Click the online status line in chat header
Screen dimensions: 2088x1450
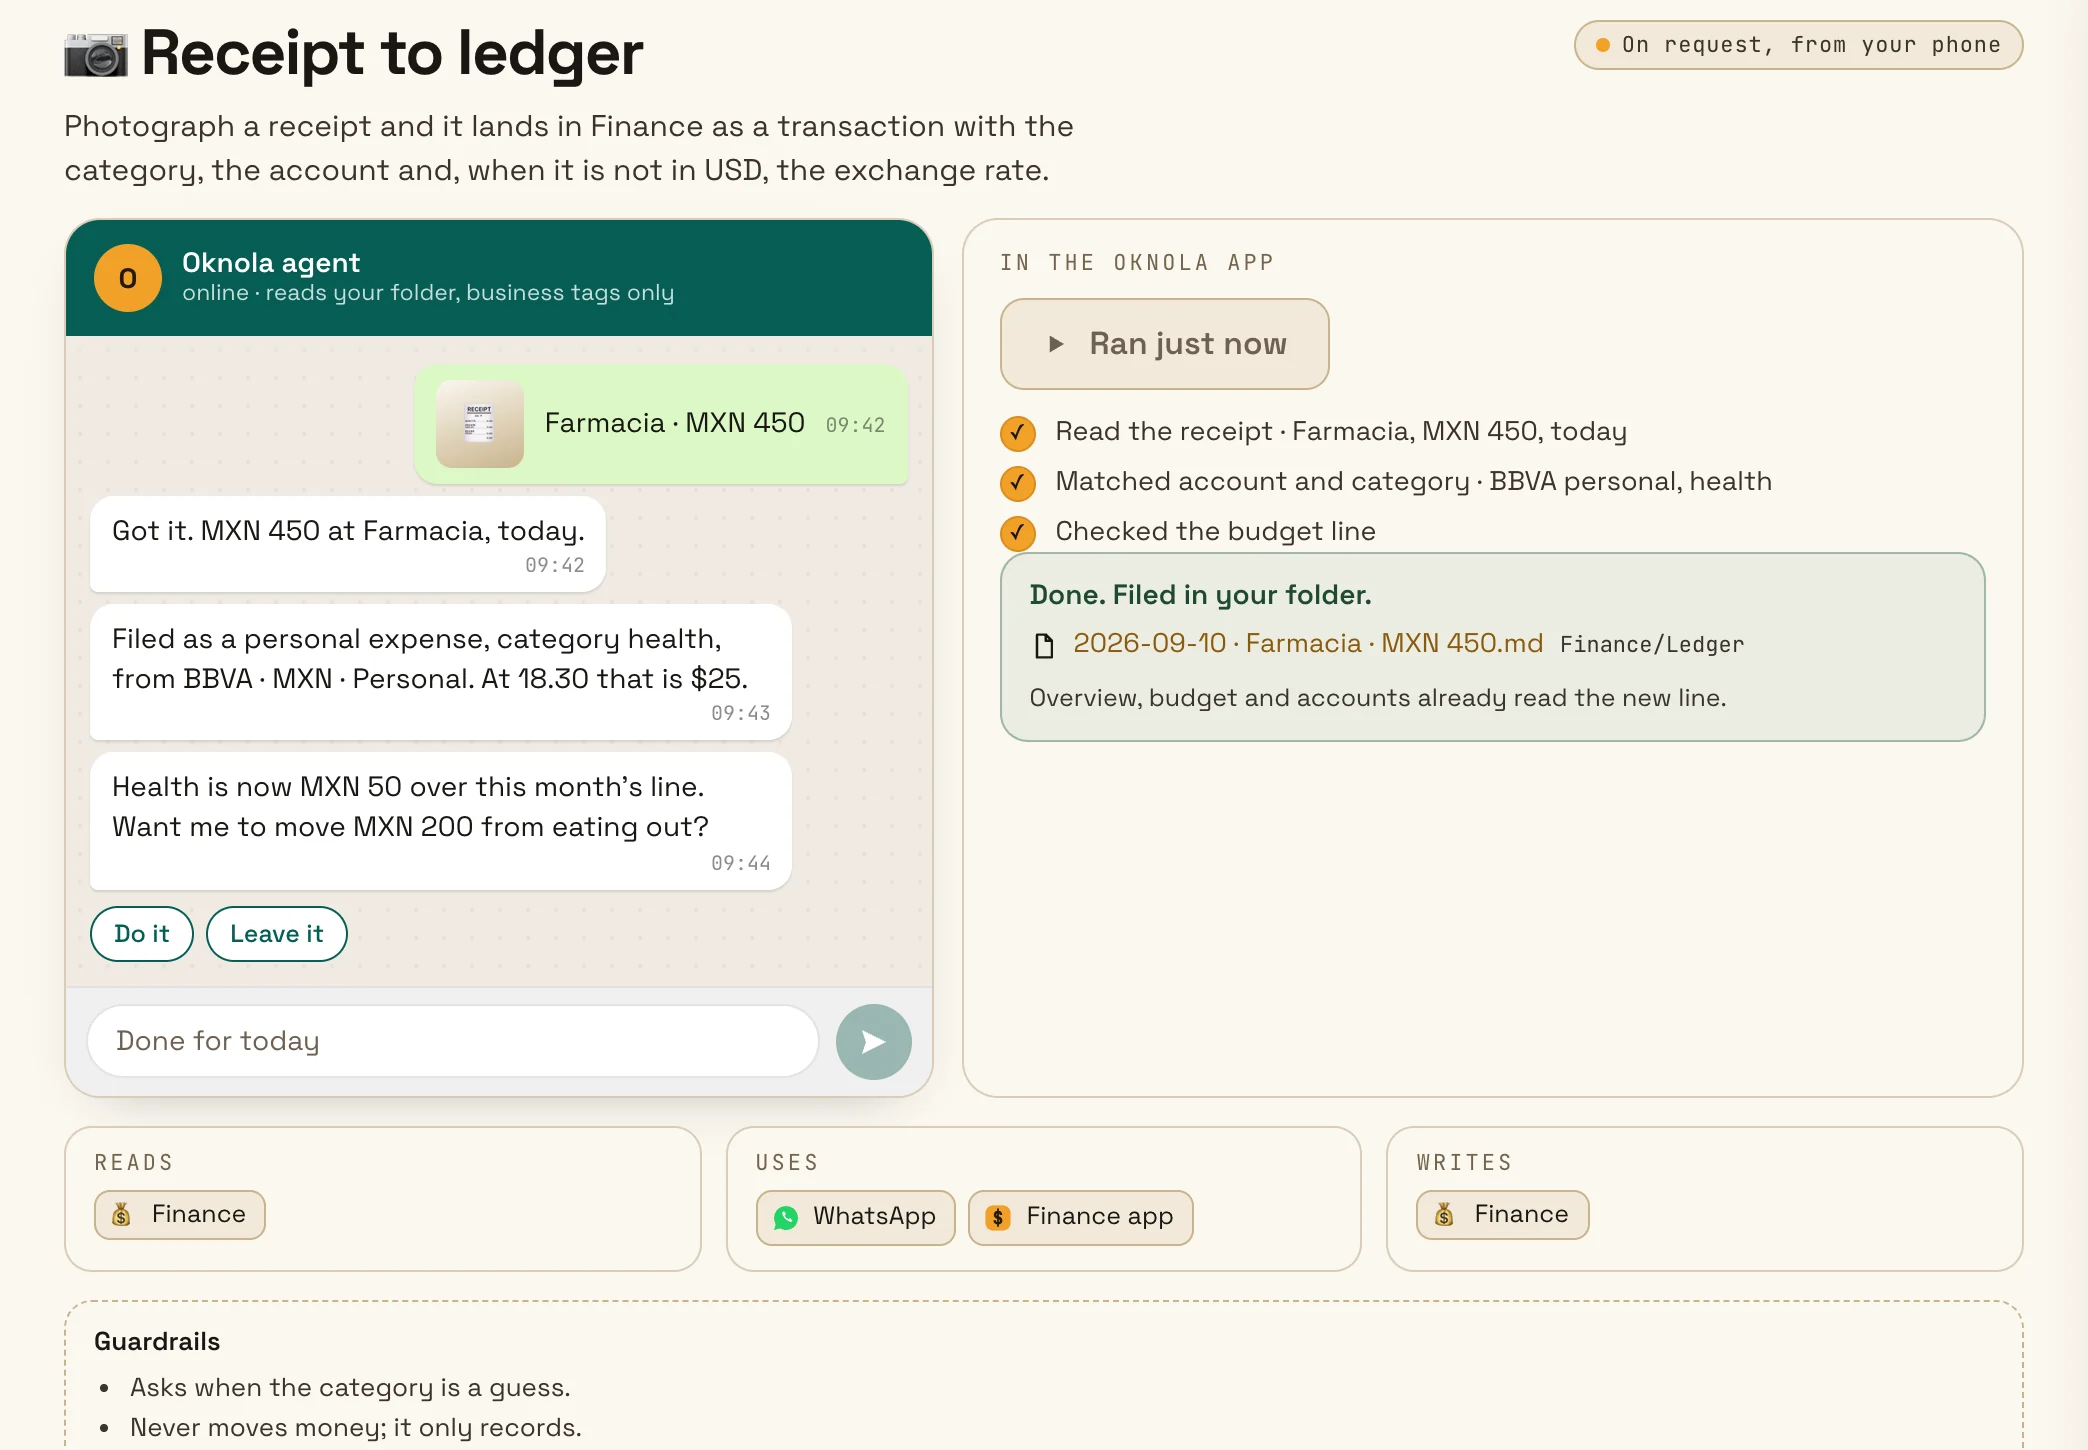pos(428,293)
